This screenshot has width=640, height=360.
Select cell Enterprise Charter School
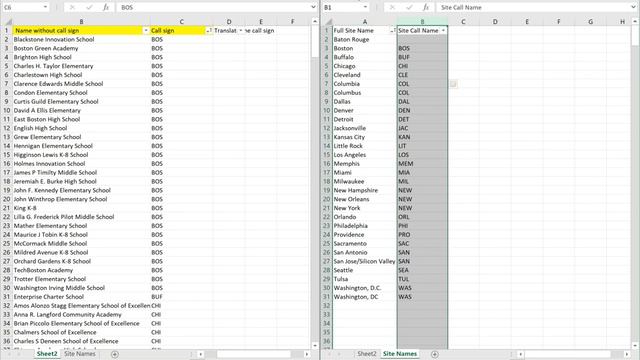tap(81, 297)
